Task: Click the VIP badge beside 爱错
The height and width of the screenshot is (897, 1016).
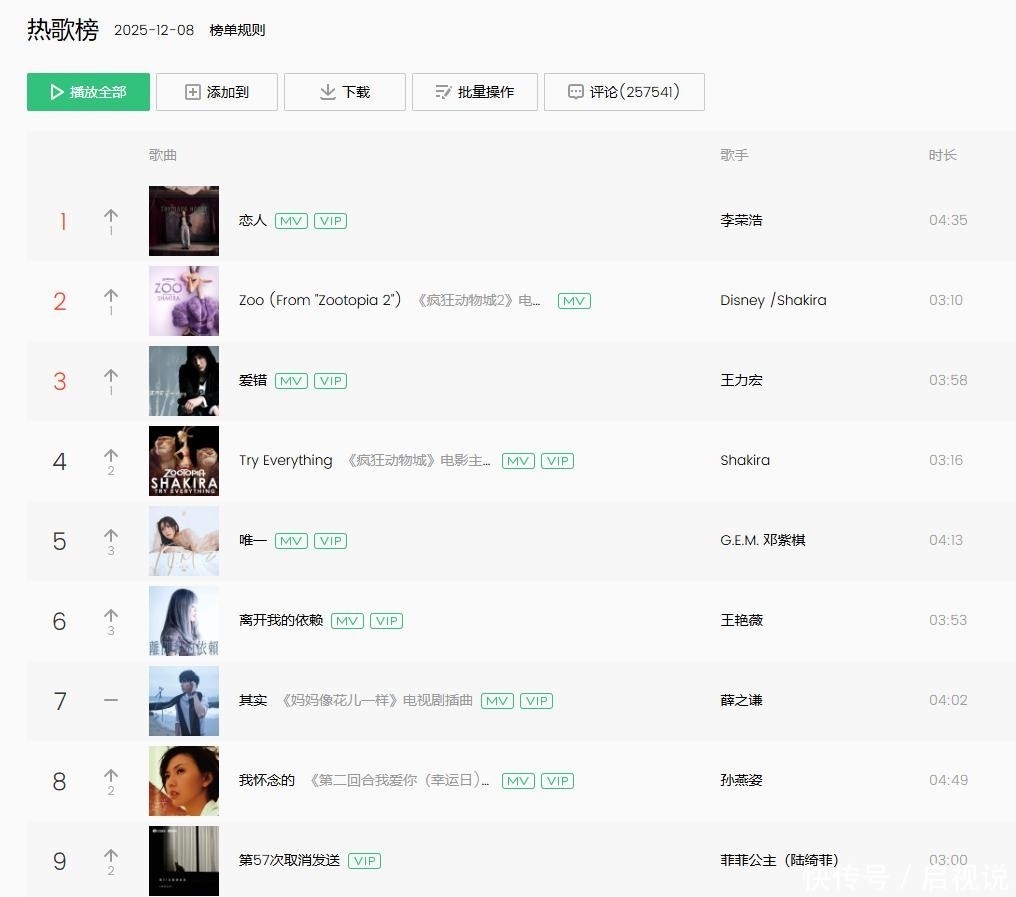Action: tap(330, 381)
